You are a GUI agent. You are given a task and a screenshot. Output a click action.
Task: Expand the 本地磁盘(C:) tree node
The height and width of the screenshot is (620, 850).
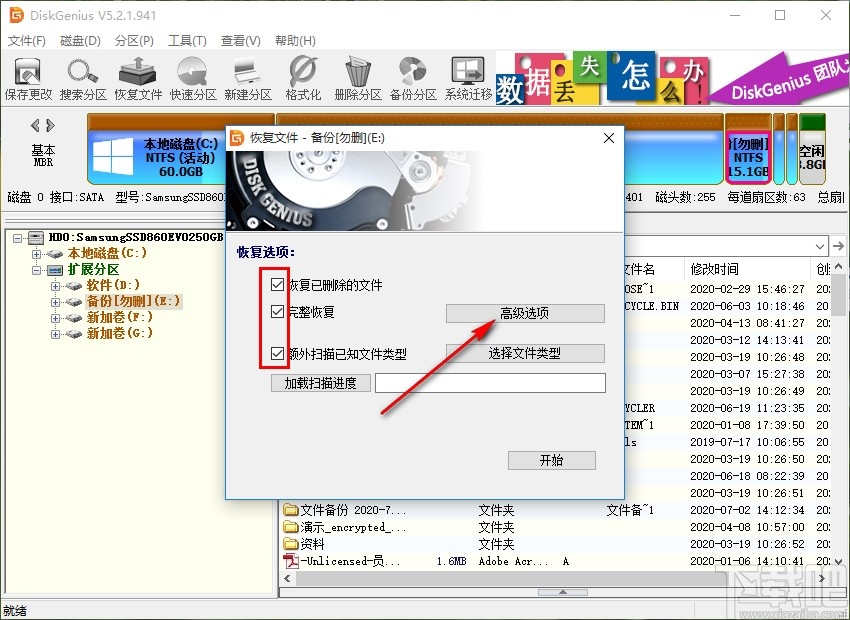tap(36, 254)
